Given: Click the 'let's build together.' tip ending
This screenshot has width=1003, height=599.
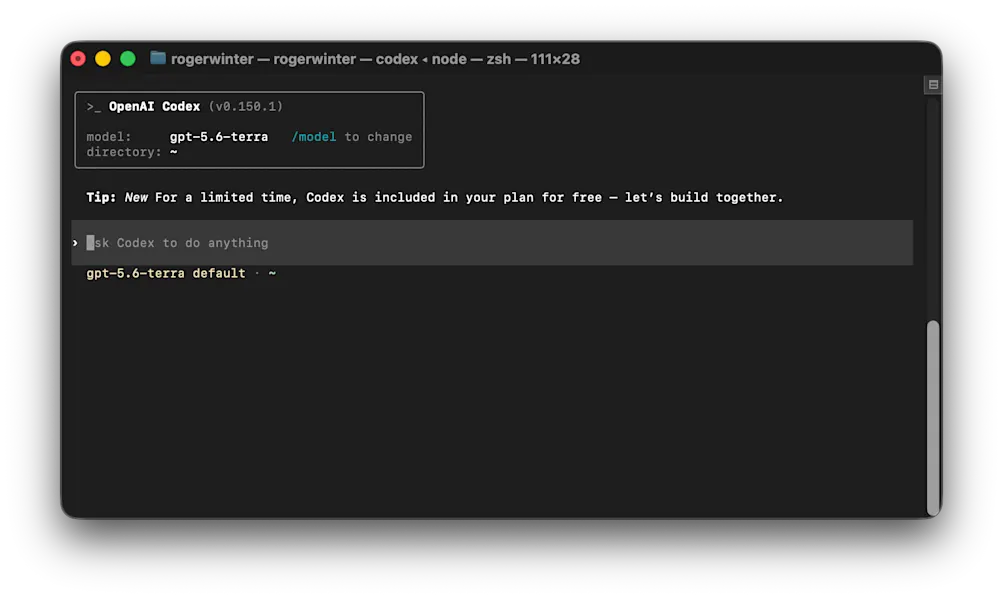Looking at the screenshot, I should [x=704, y=197].
